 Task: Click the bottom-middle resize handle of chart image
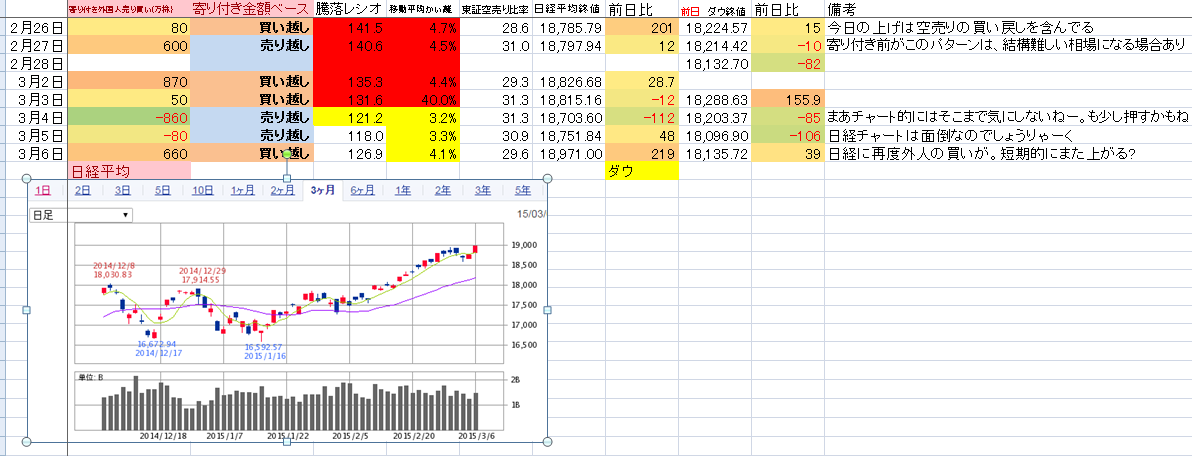(x=288, y=441)
